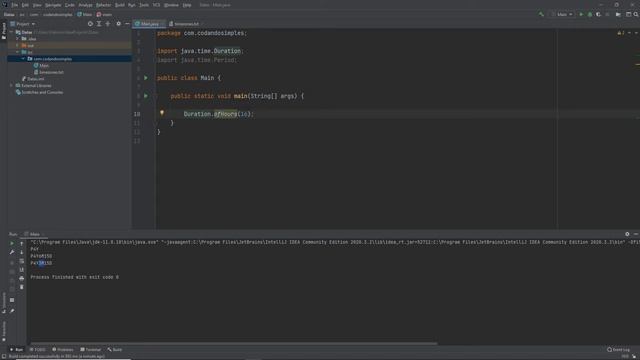This screenshot has width=640, height=360.
Task: Click Expand All icon in Project panel
Action: [x=99, y=24]
